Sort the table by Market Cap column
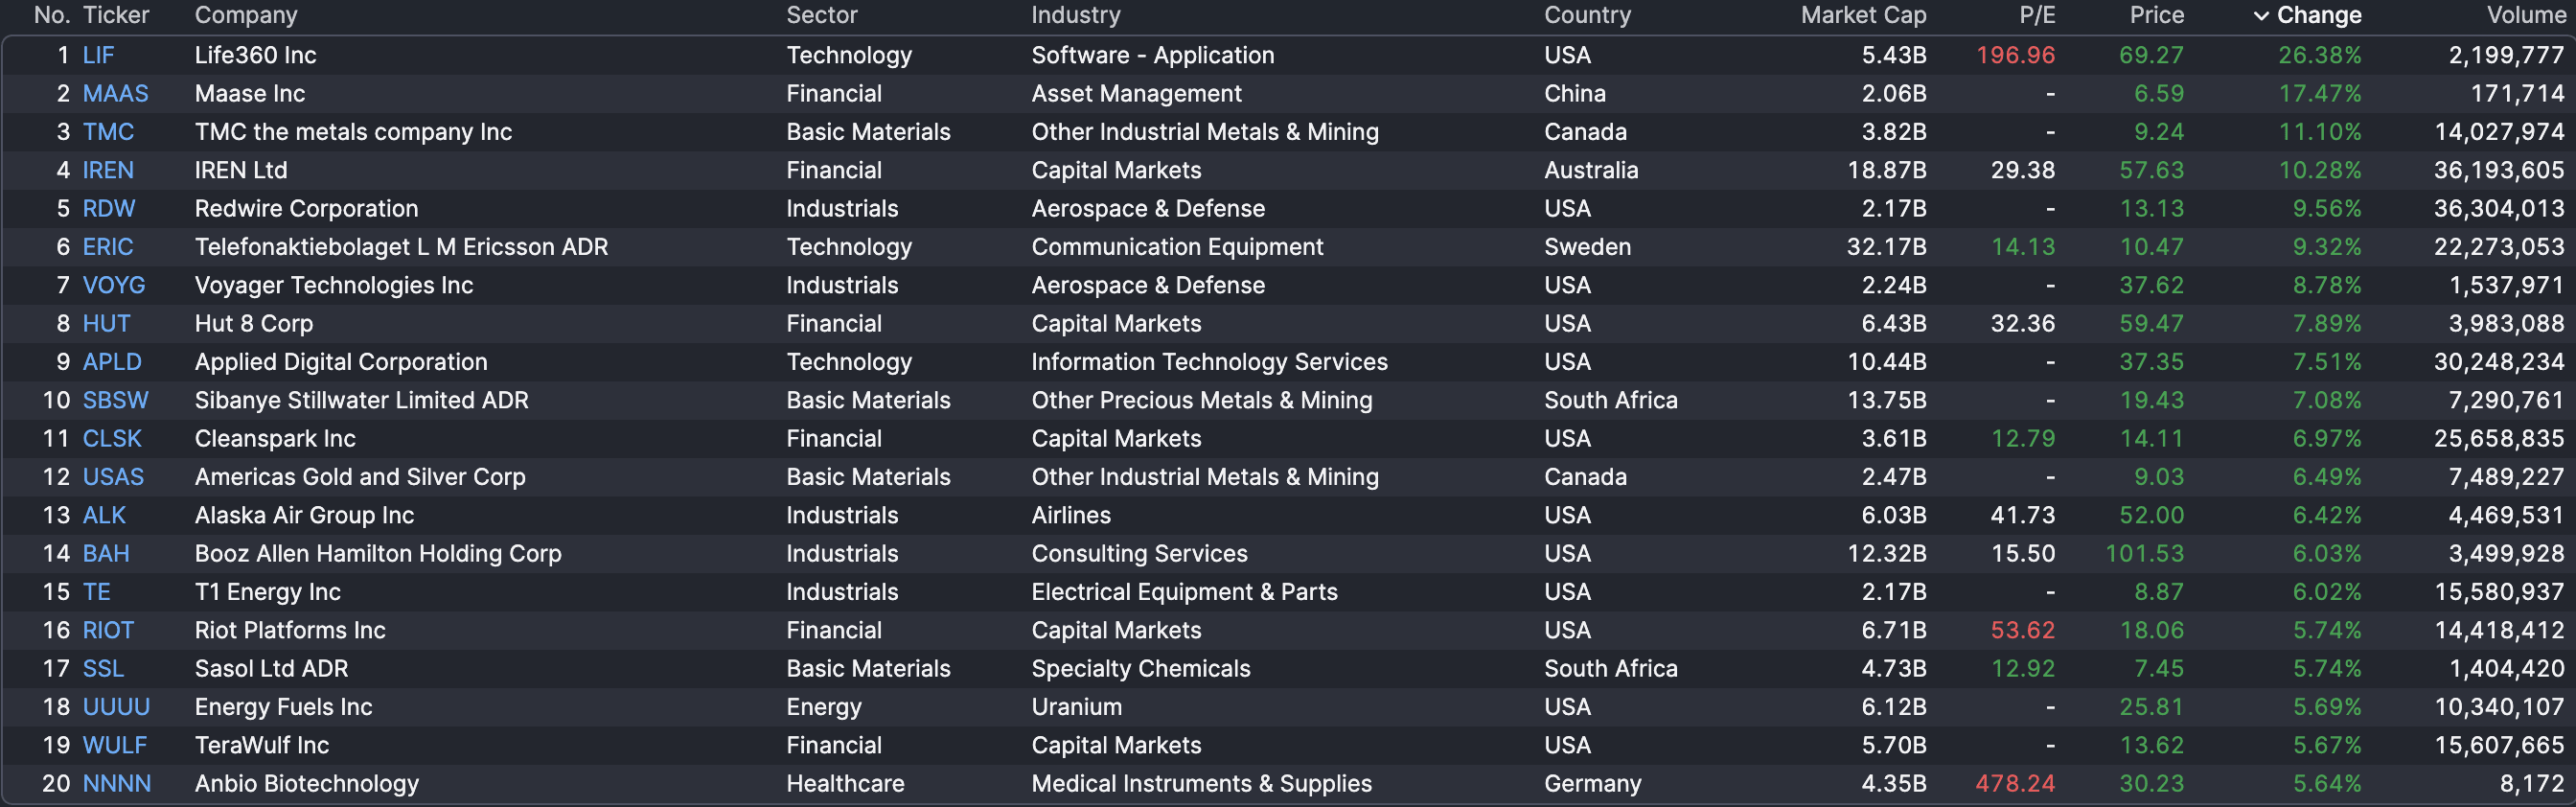The width and height of the screenshot is (2576, 807). point(1864,15)
